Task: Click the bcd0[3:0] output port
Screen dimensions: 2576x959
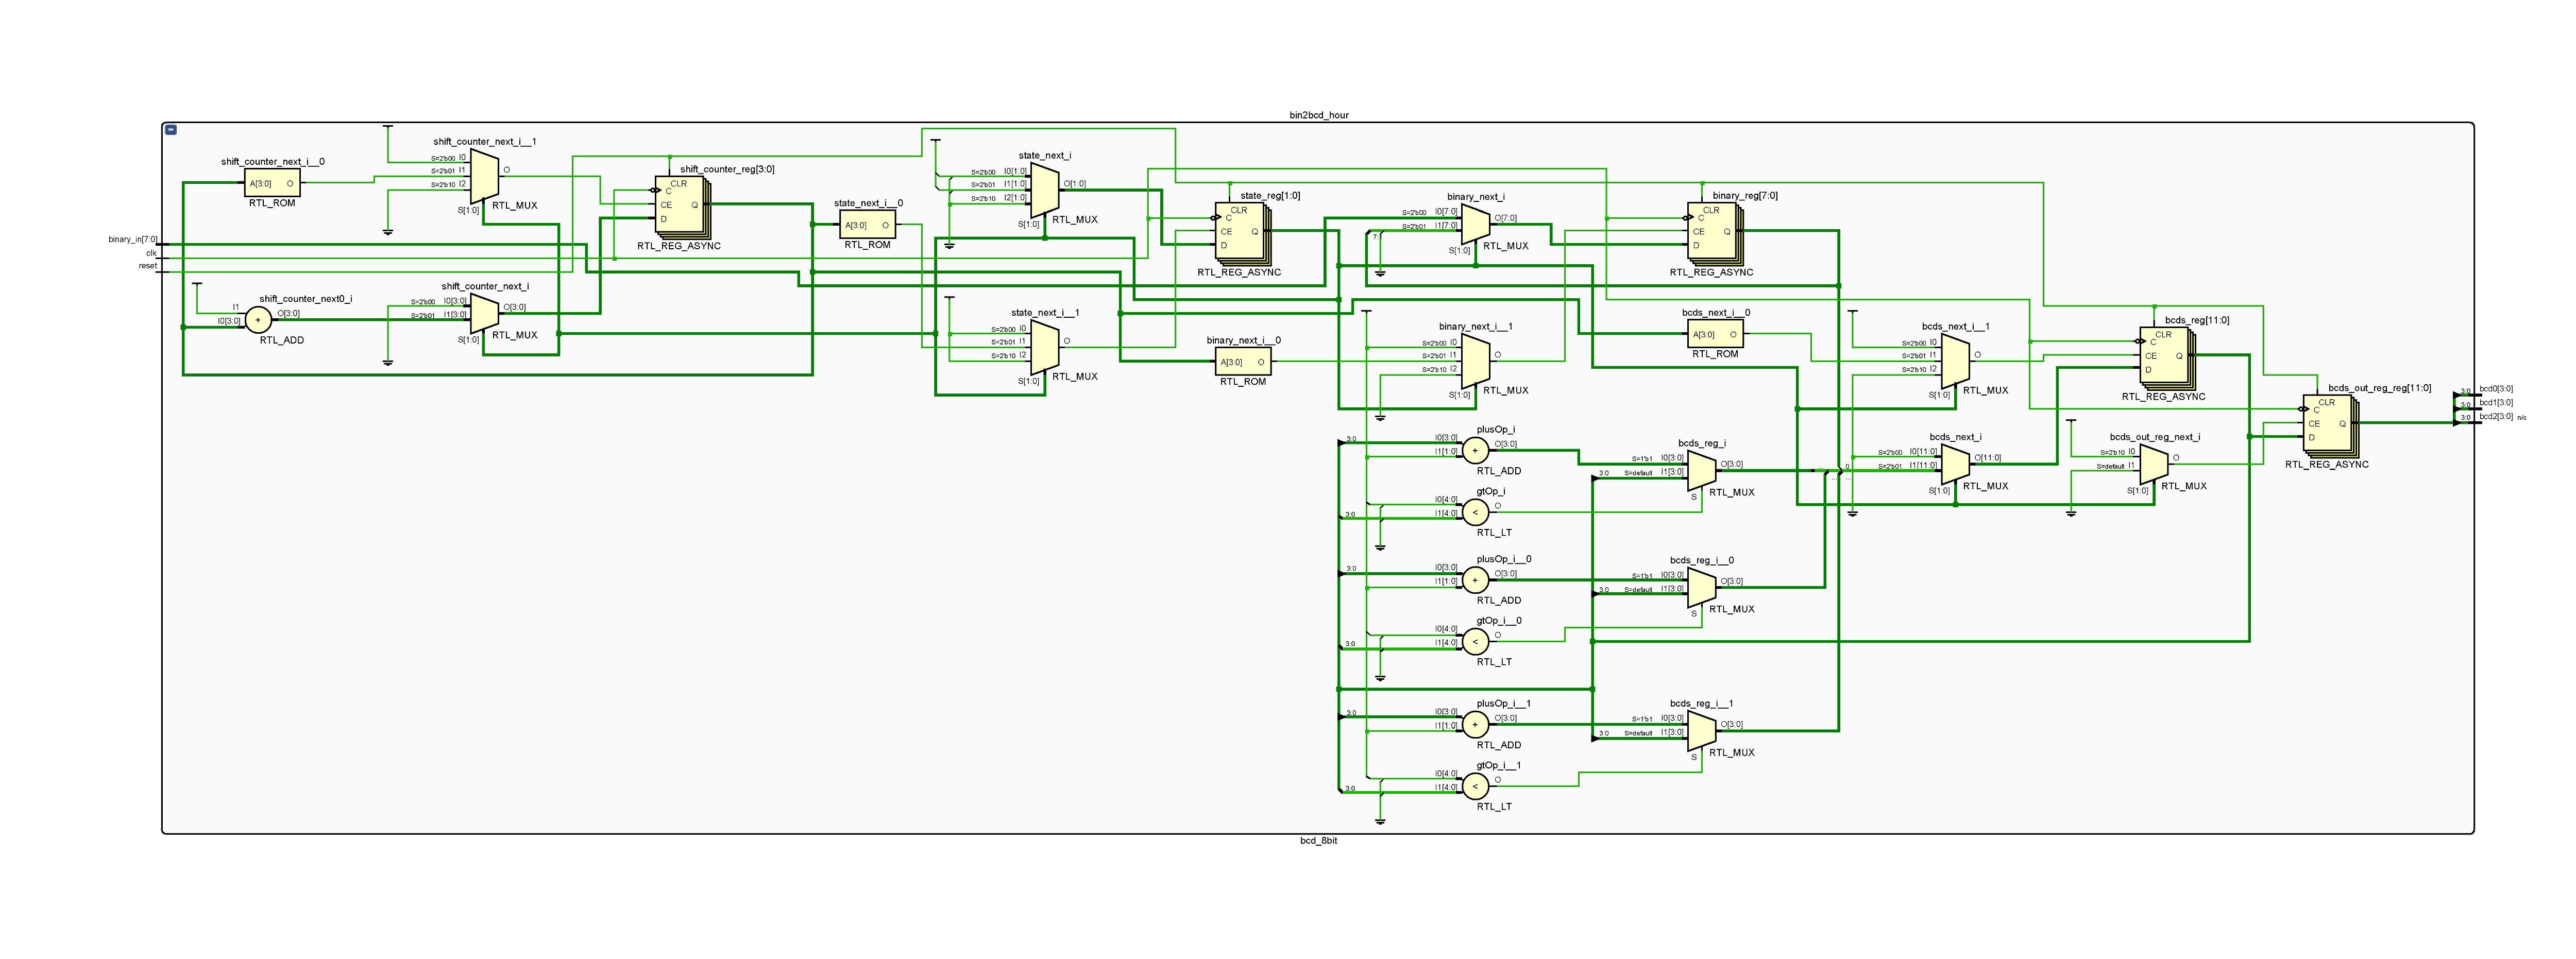Action: coord(2496,389)
